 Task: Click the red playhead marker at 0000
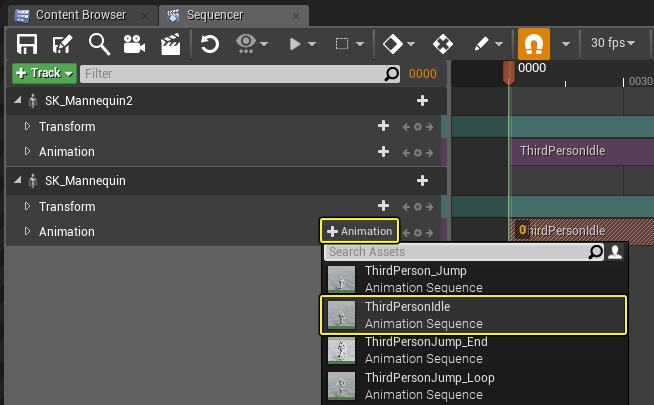(508, 73)
